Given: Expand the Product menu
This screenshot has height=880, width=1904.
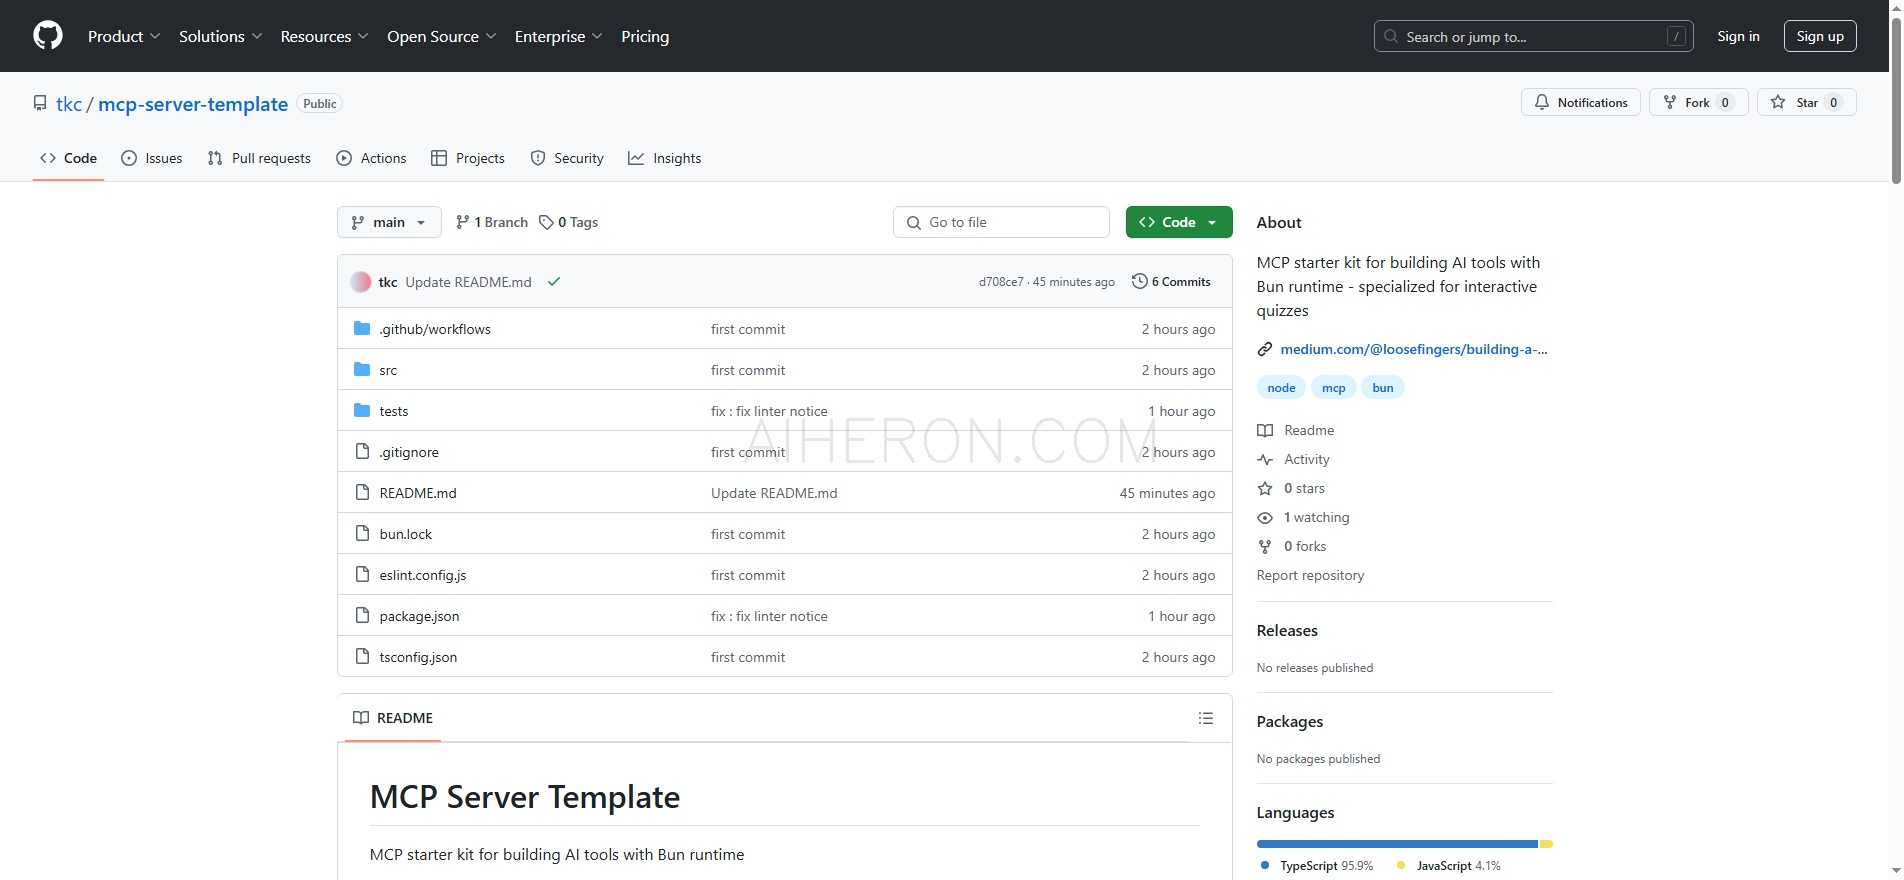Looking at the screenshot, I should [124, 36].
